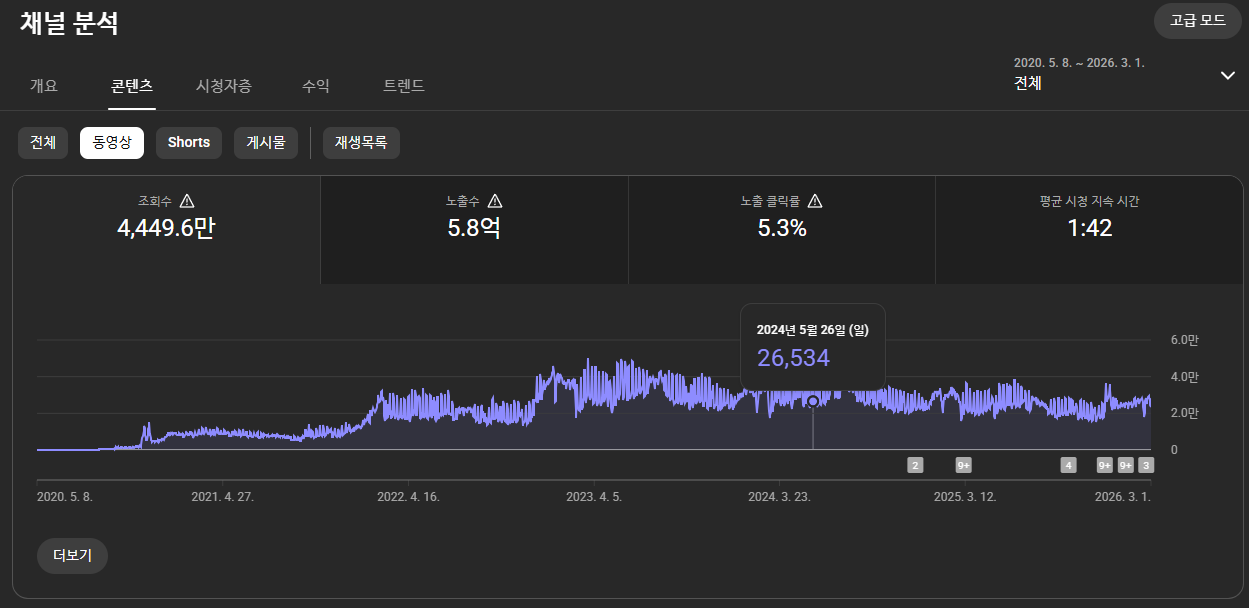1249x608 pixels.
Task: Open the 9+ marker near 2025. 3. 12.
Action: pos(964,465)
